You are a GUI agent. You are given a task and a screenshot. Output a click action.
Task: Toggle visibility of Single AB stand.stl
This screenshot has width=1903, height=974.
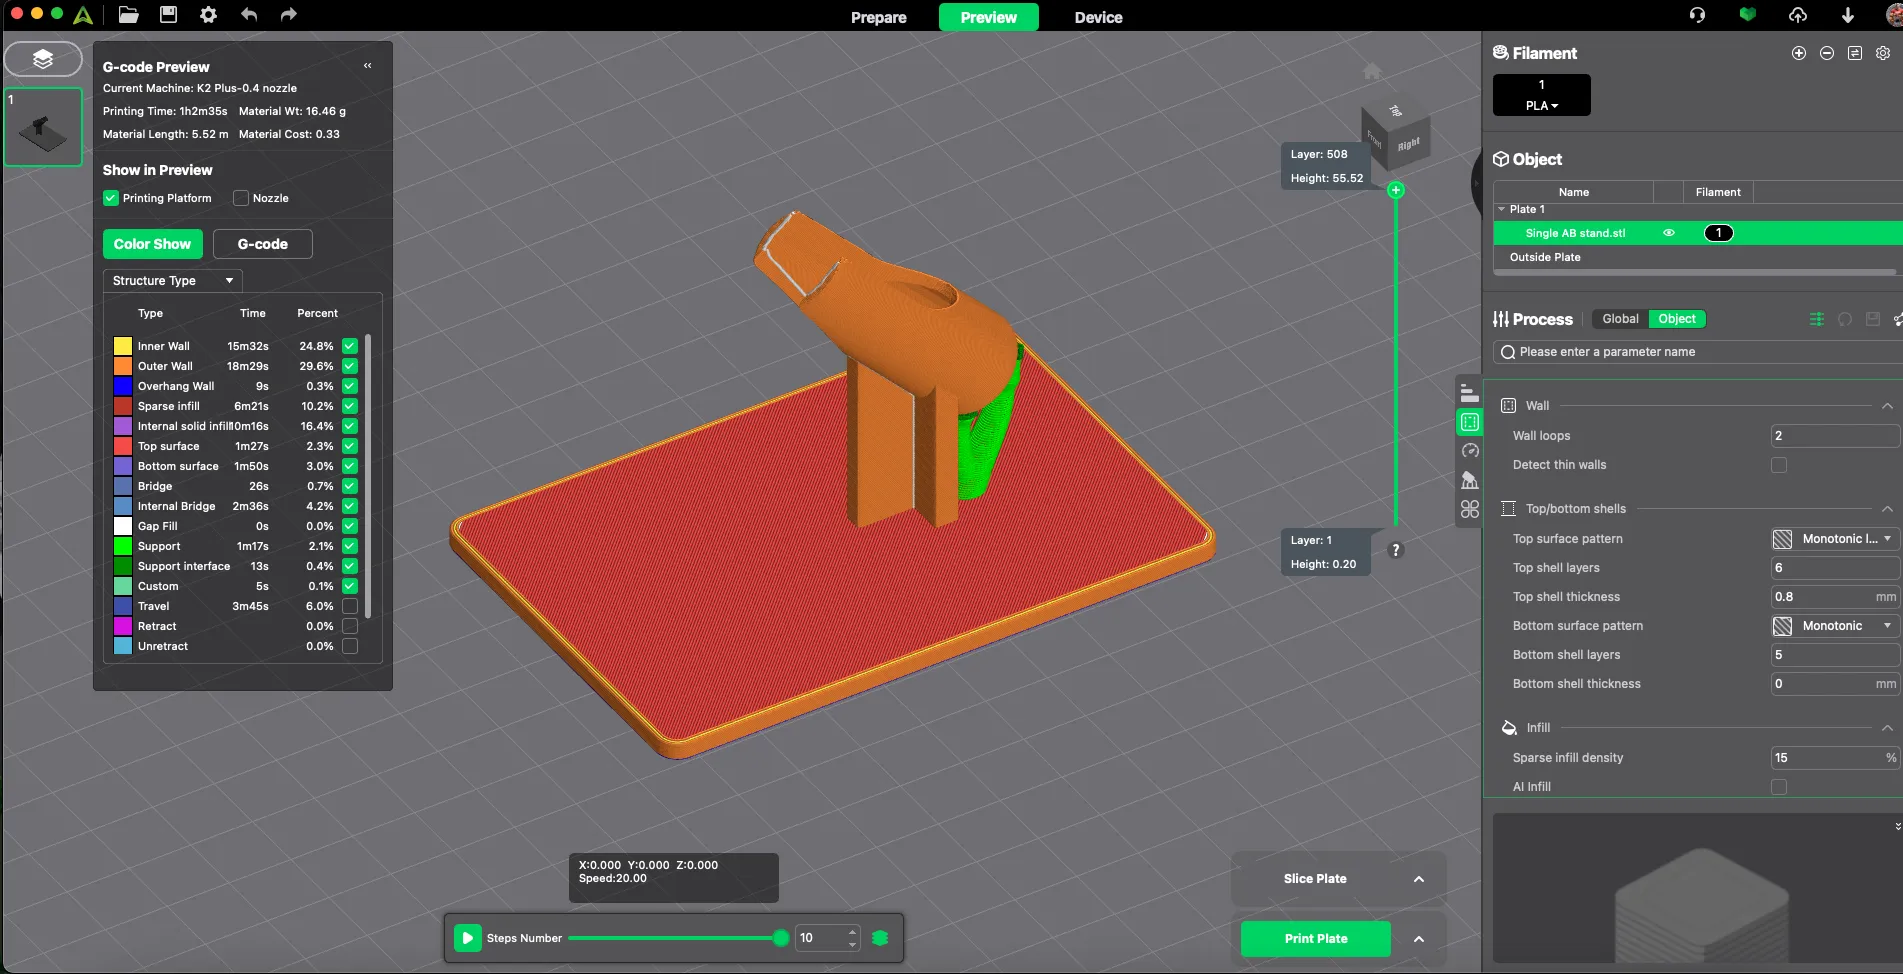tap(1668, 232)
